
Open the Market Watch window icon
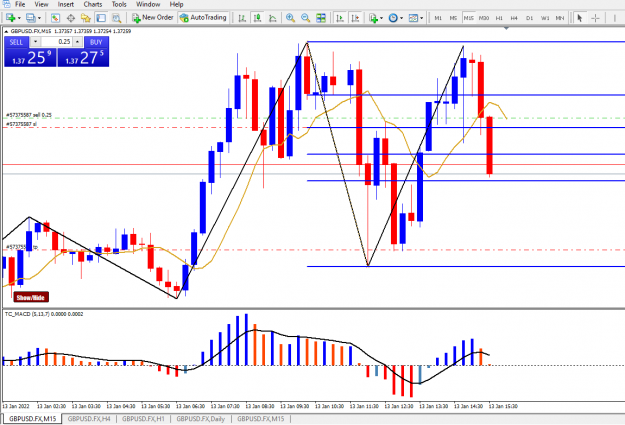[55, 18]
